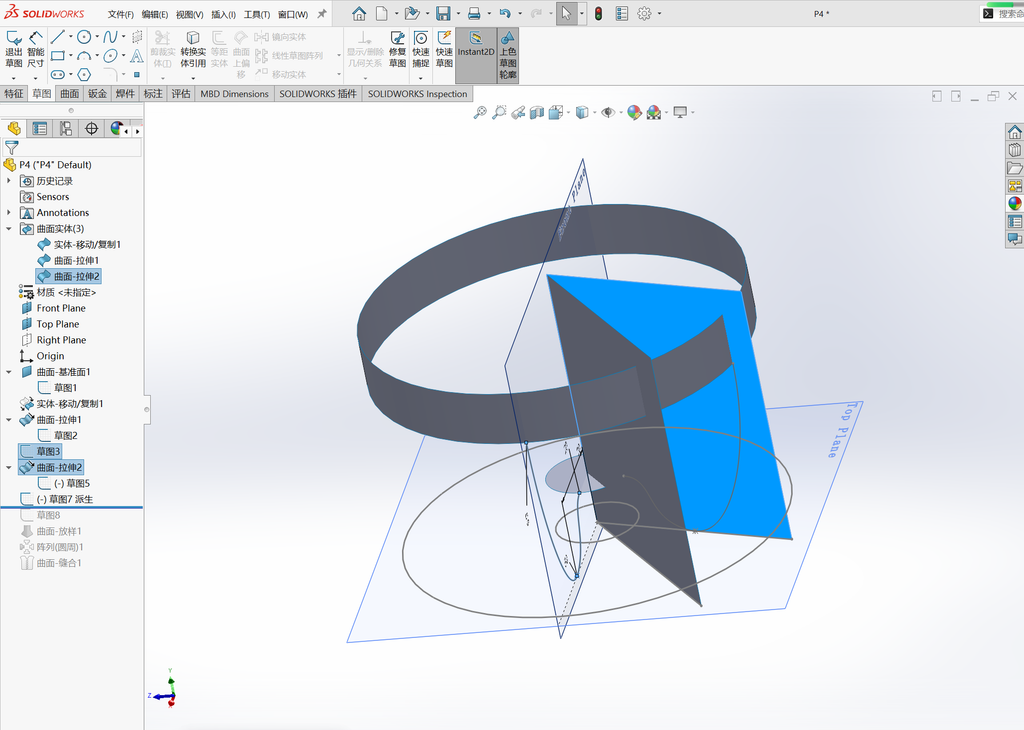Select the Origin tree item
The image size is (1024, 730).
click(x=50, y=356)
